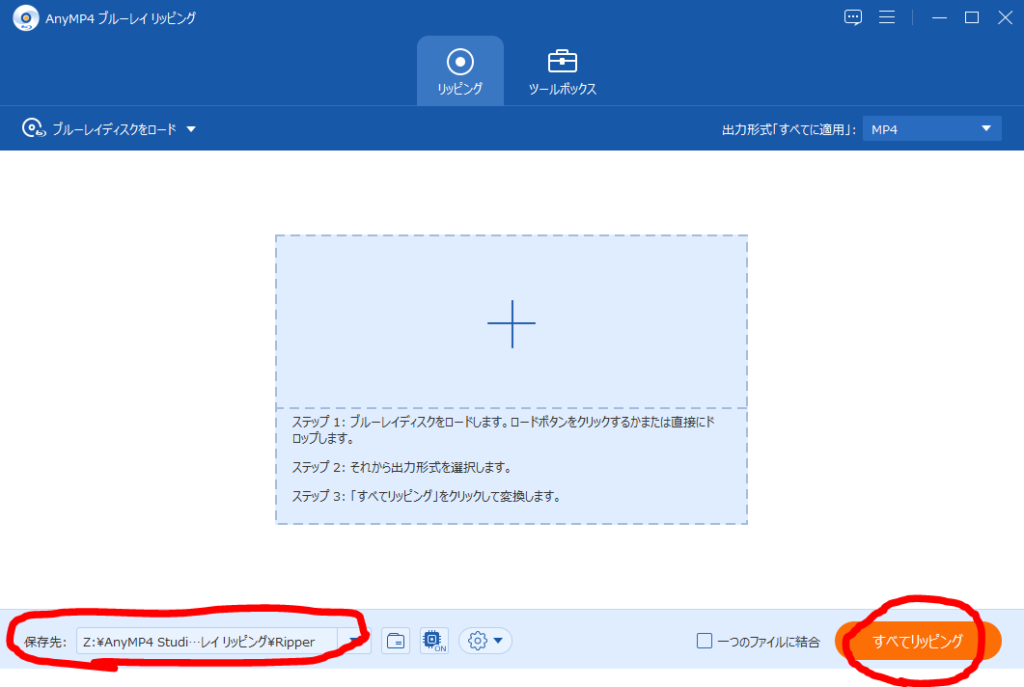1024x687 pixels.
Task: Toggle GPU hardware acceleration off
Action: (434, 640)
